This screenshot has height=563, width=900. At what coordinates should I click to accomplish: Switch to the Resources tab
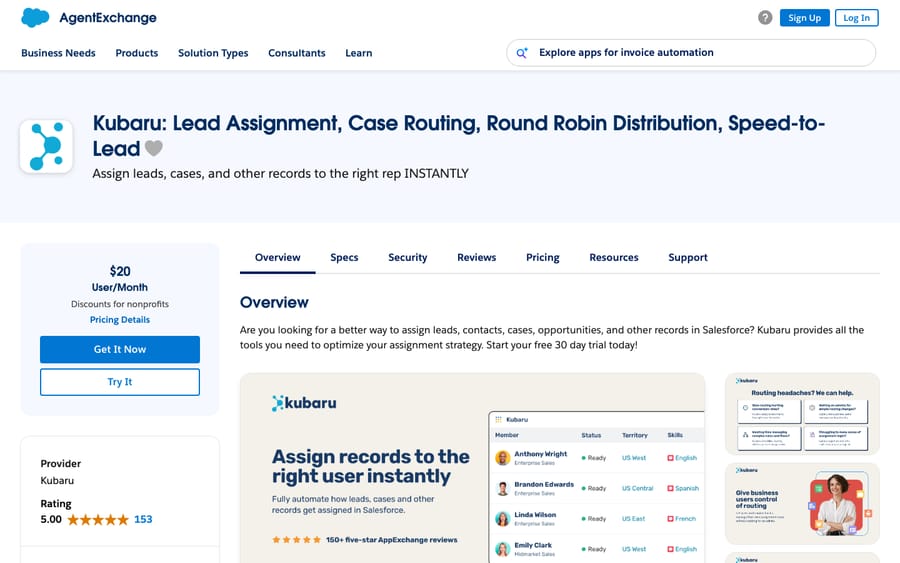point(614,258)
